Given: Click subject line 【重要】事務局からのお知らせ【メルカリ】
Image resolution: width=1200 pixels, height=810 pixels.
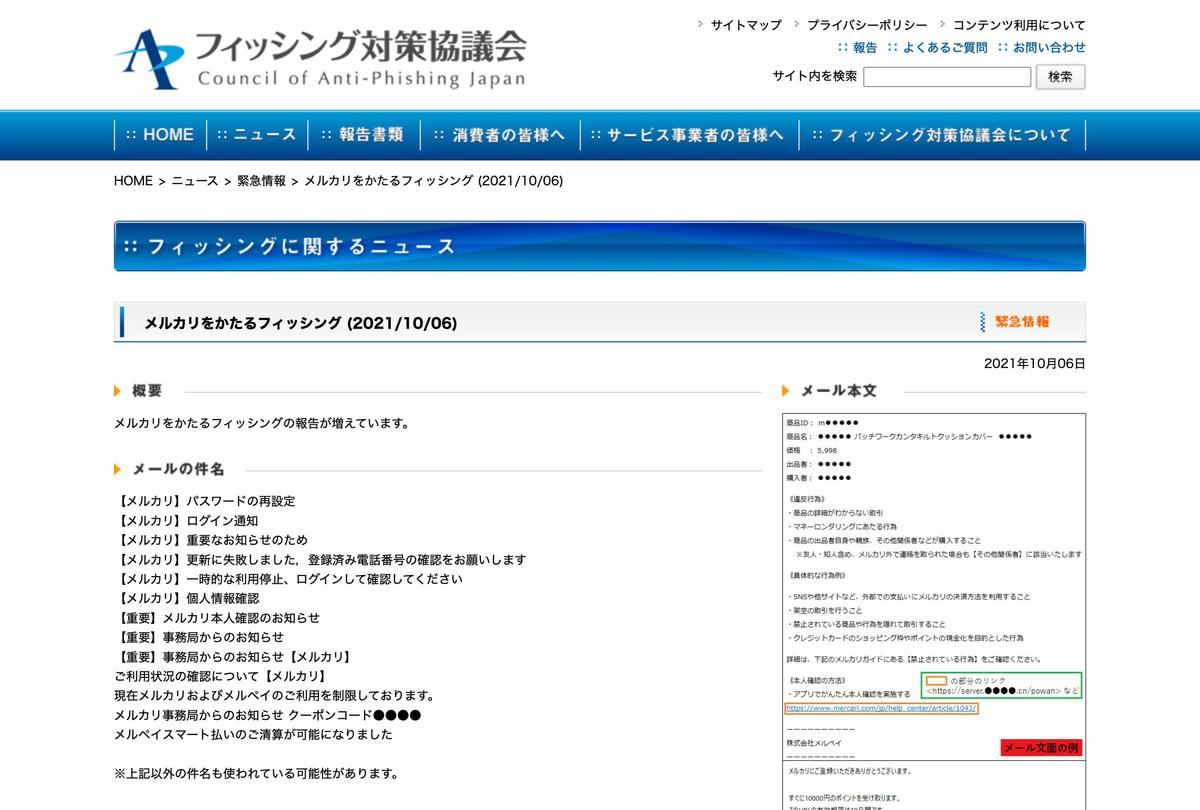Looking at the screenshot, I should 235,657.
